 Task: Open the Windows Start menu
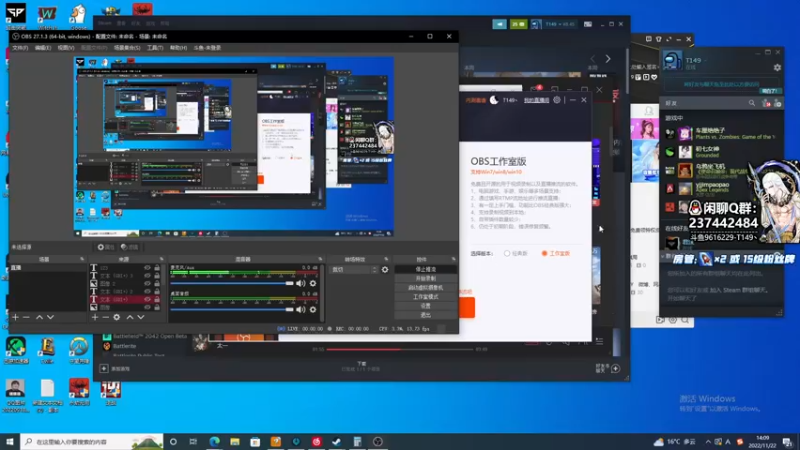(x=10, y=442)
